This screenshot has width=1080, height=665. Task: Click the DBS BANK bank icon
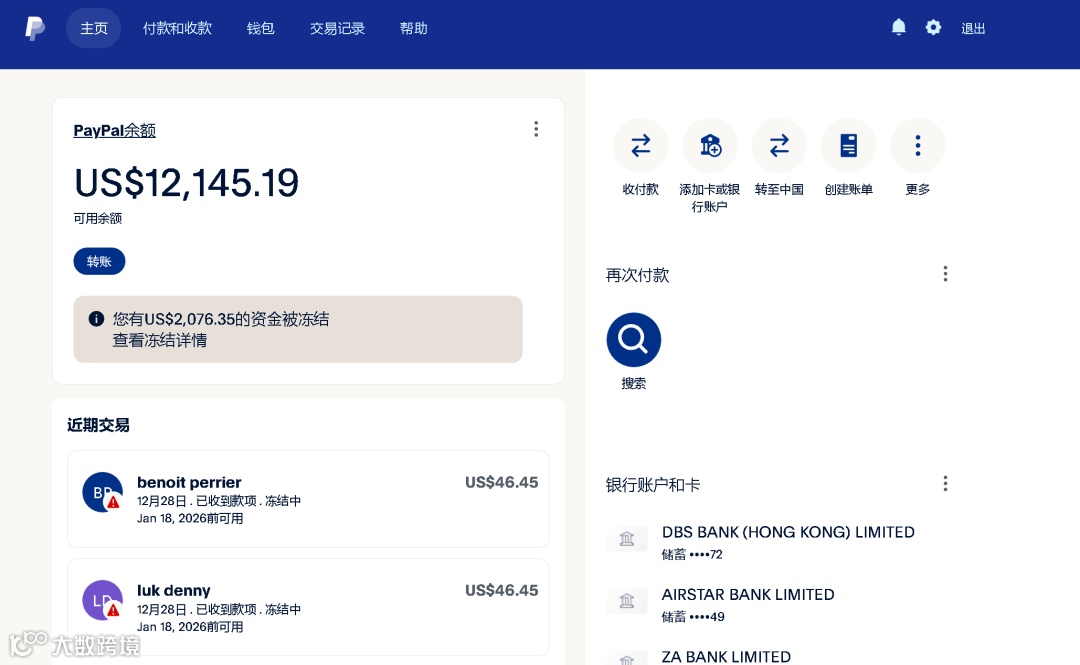pos(627,538)
